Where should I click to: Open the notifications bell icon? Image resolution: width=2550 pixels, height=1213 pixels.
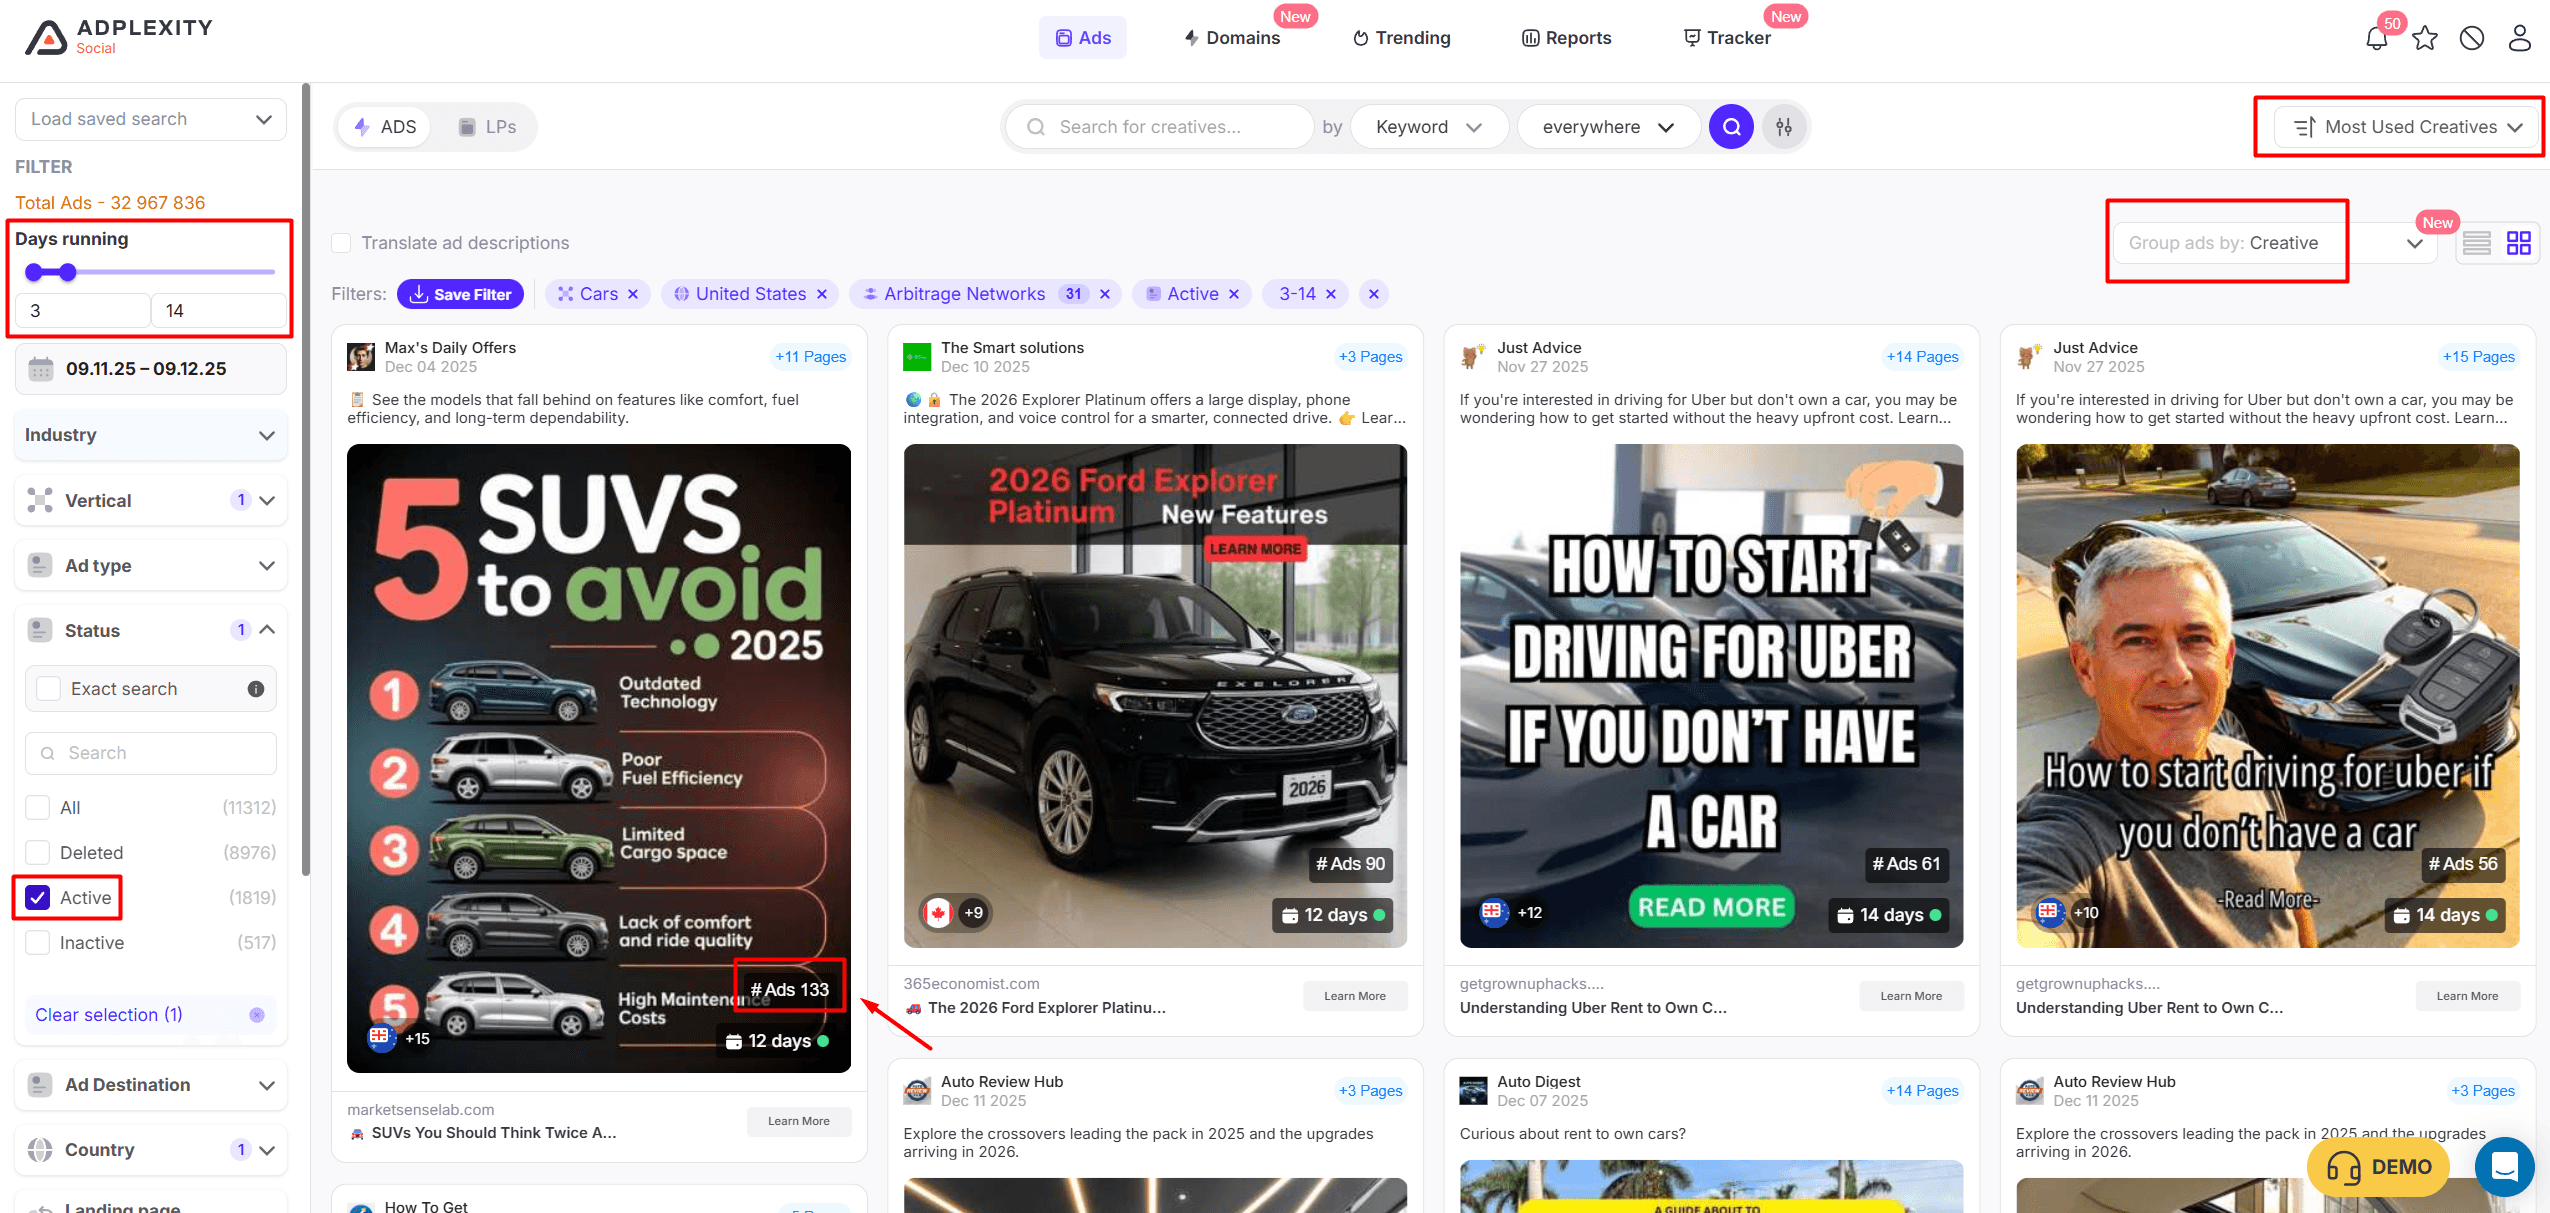(x=2376, y=39)
